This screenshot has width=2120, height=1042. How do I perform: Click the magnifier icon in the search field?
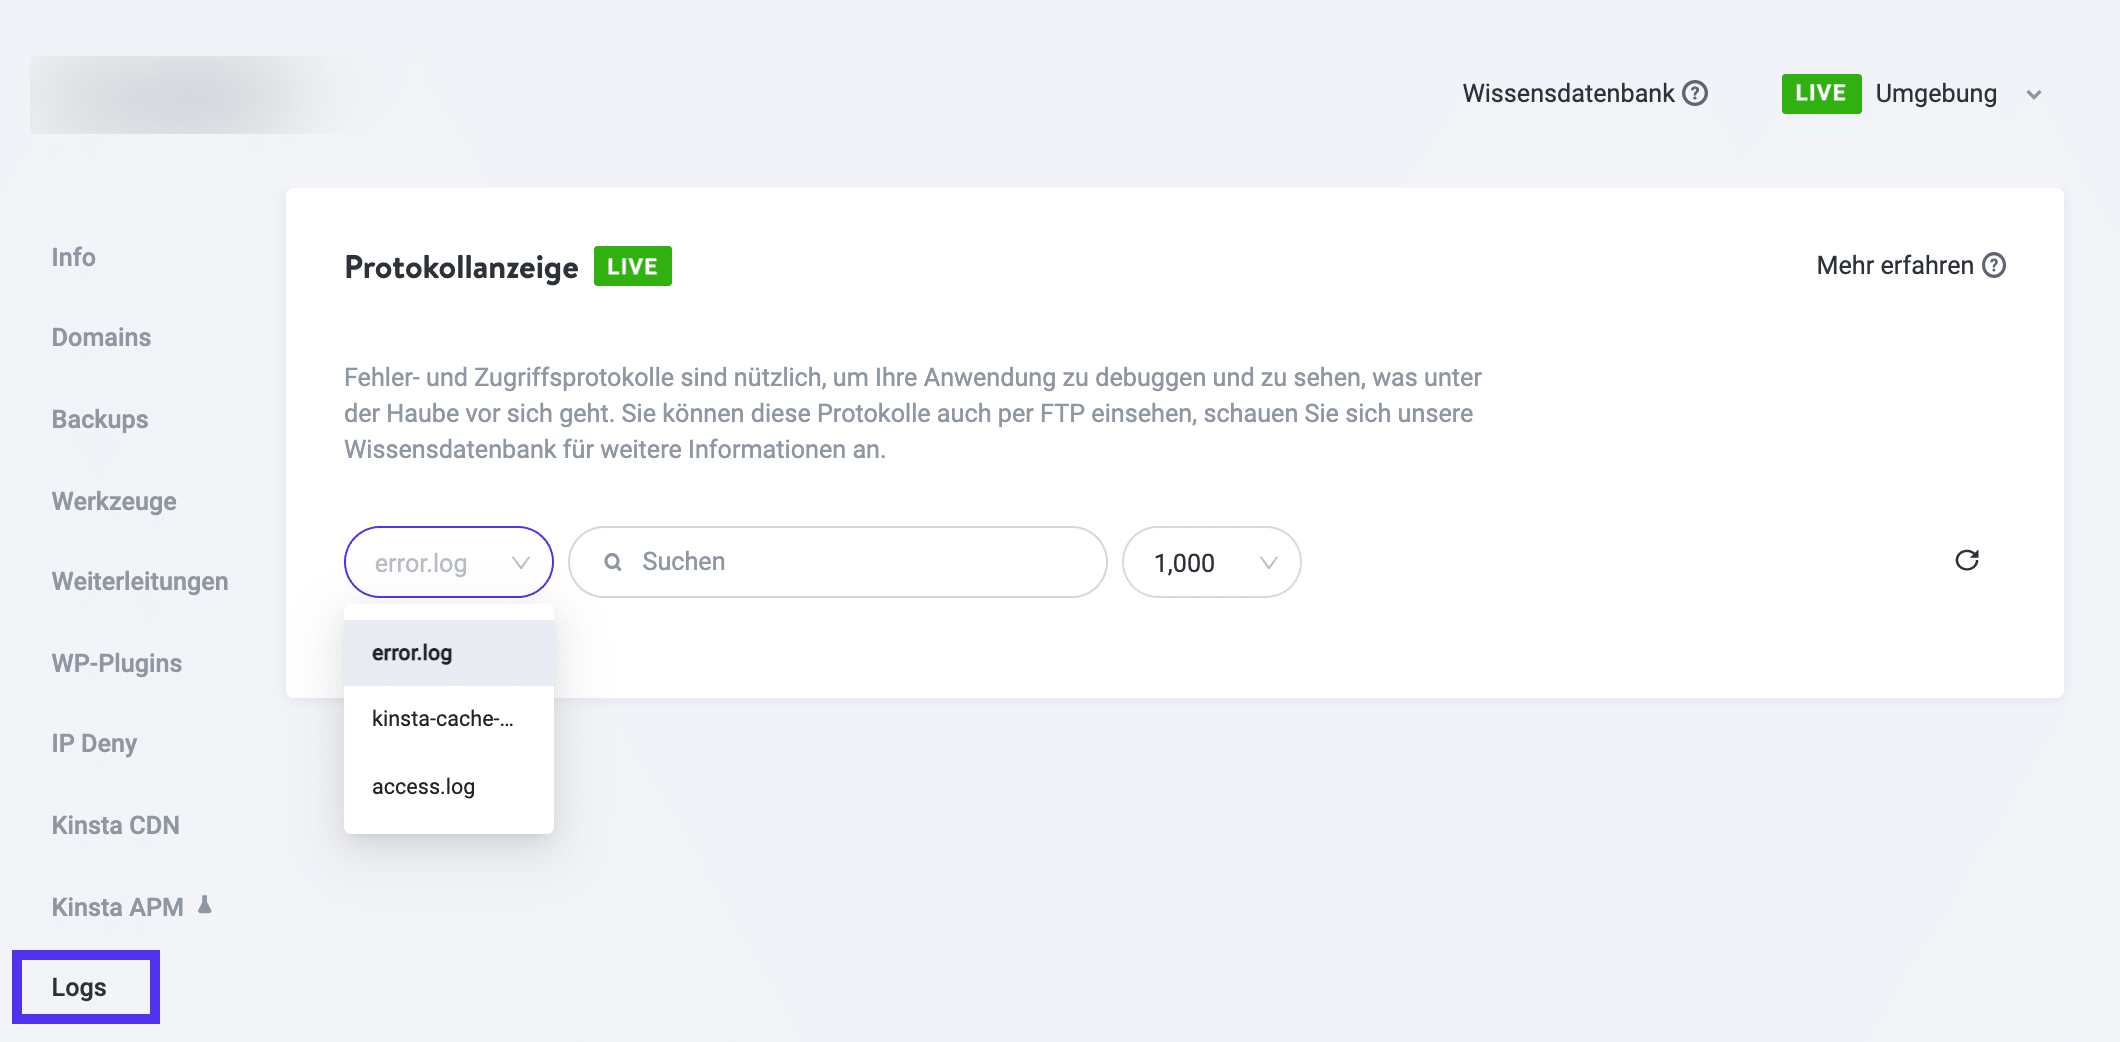614,562
